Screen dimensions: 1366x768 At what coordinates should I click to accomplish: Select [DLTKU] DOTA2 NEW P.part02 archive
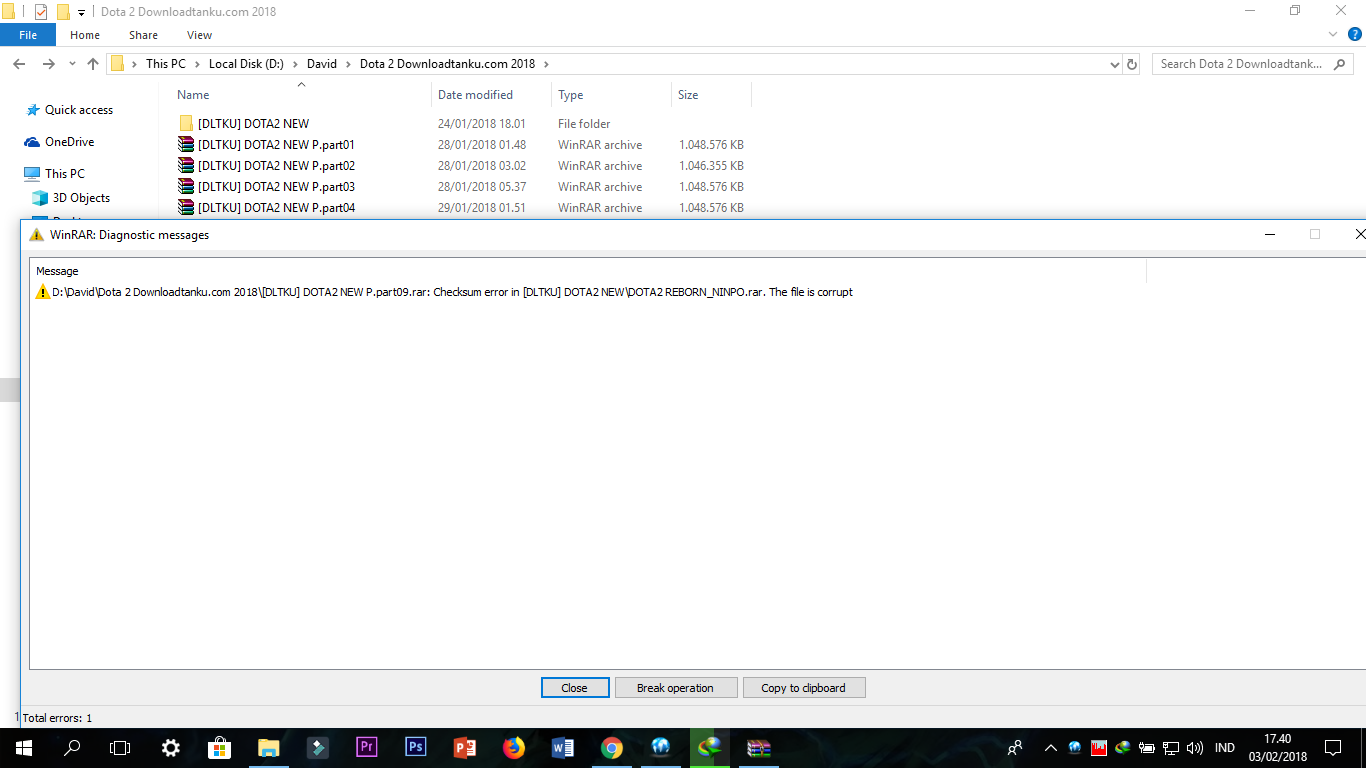[x=276, y=166]
